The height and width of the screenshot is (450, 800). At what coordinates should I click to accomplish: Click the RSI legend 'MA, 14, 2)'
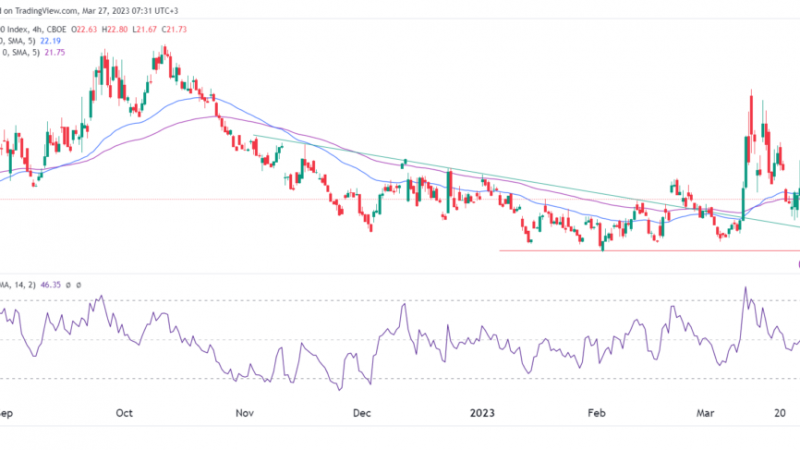point(18,285)
